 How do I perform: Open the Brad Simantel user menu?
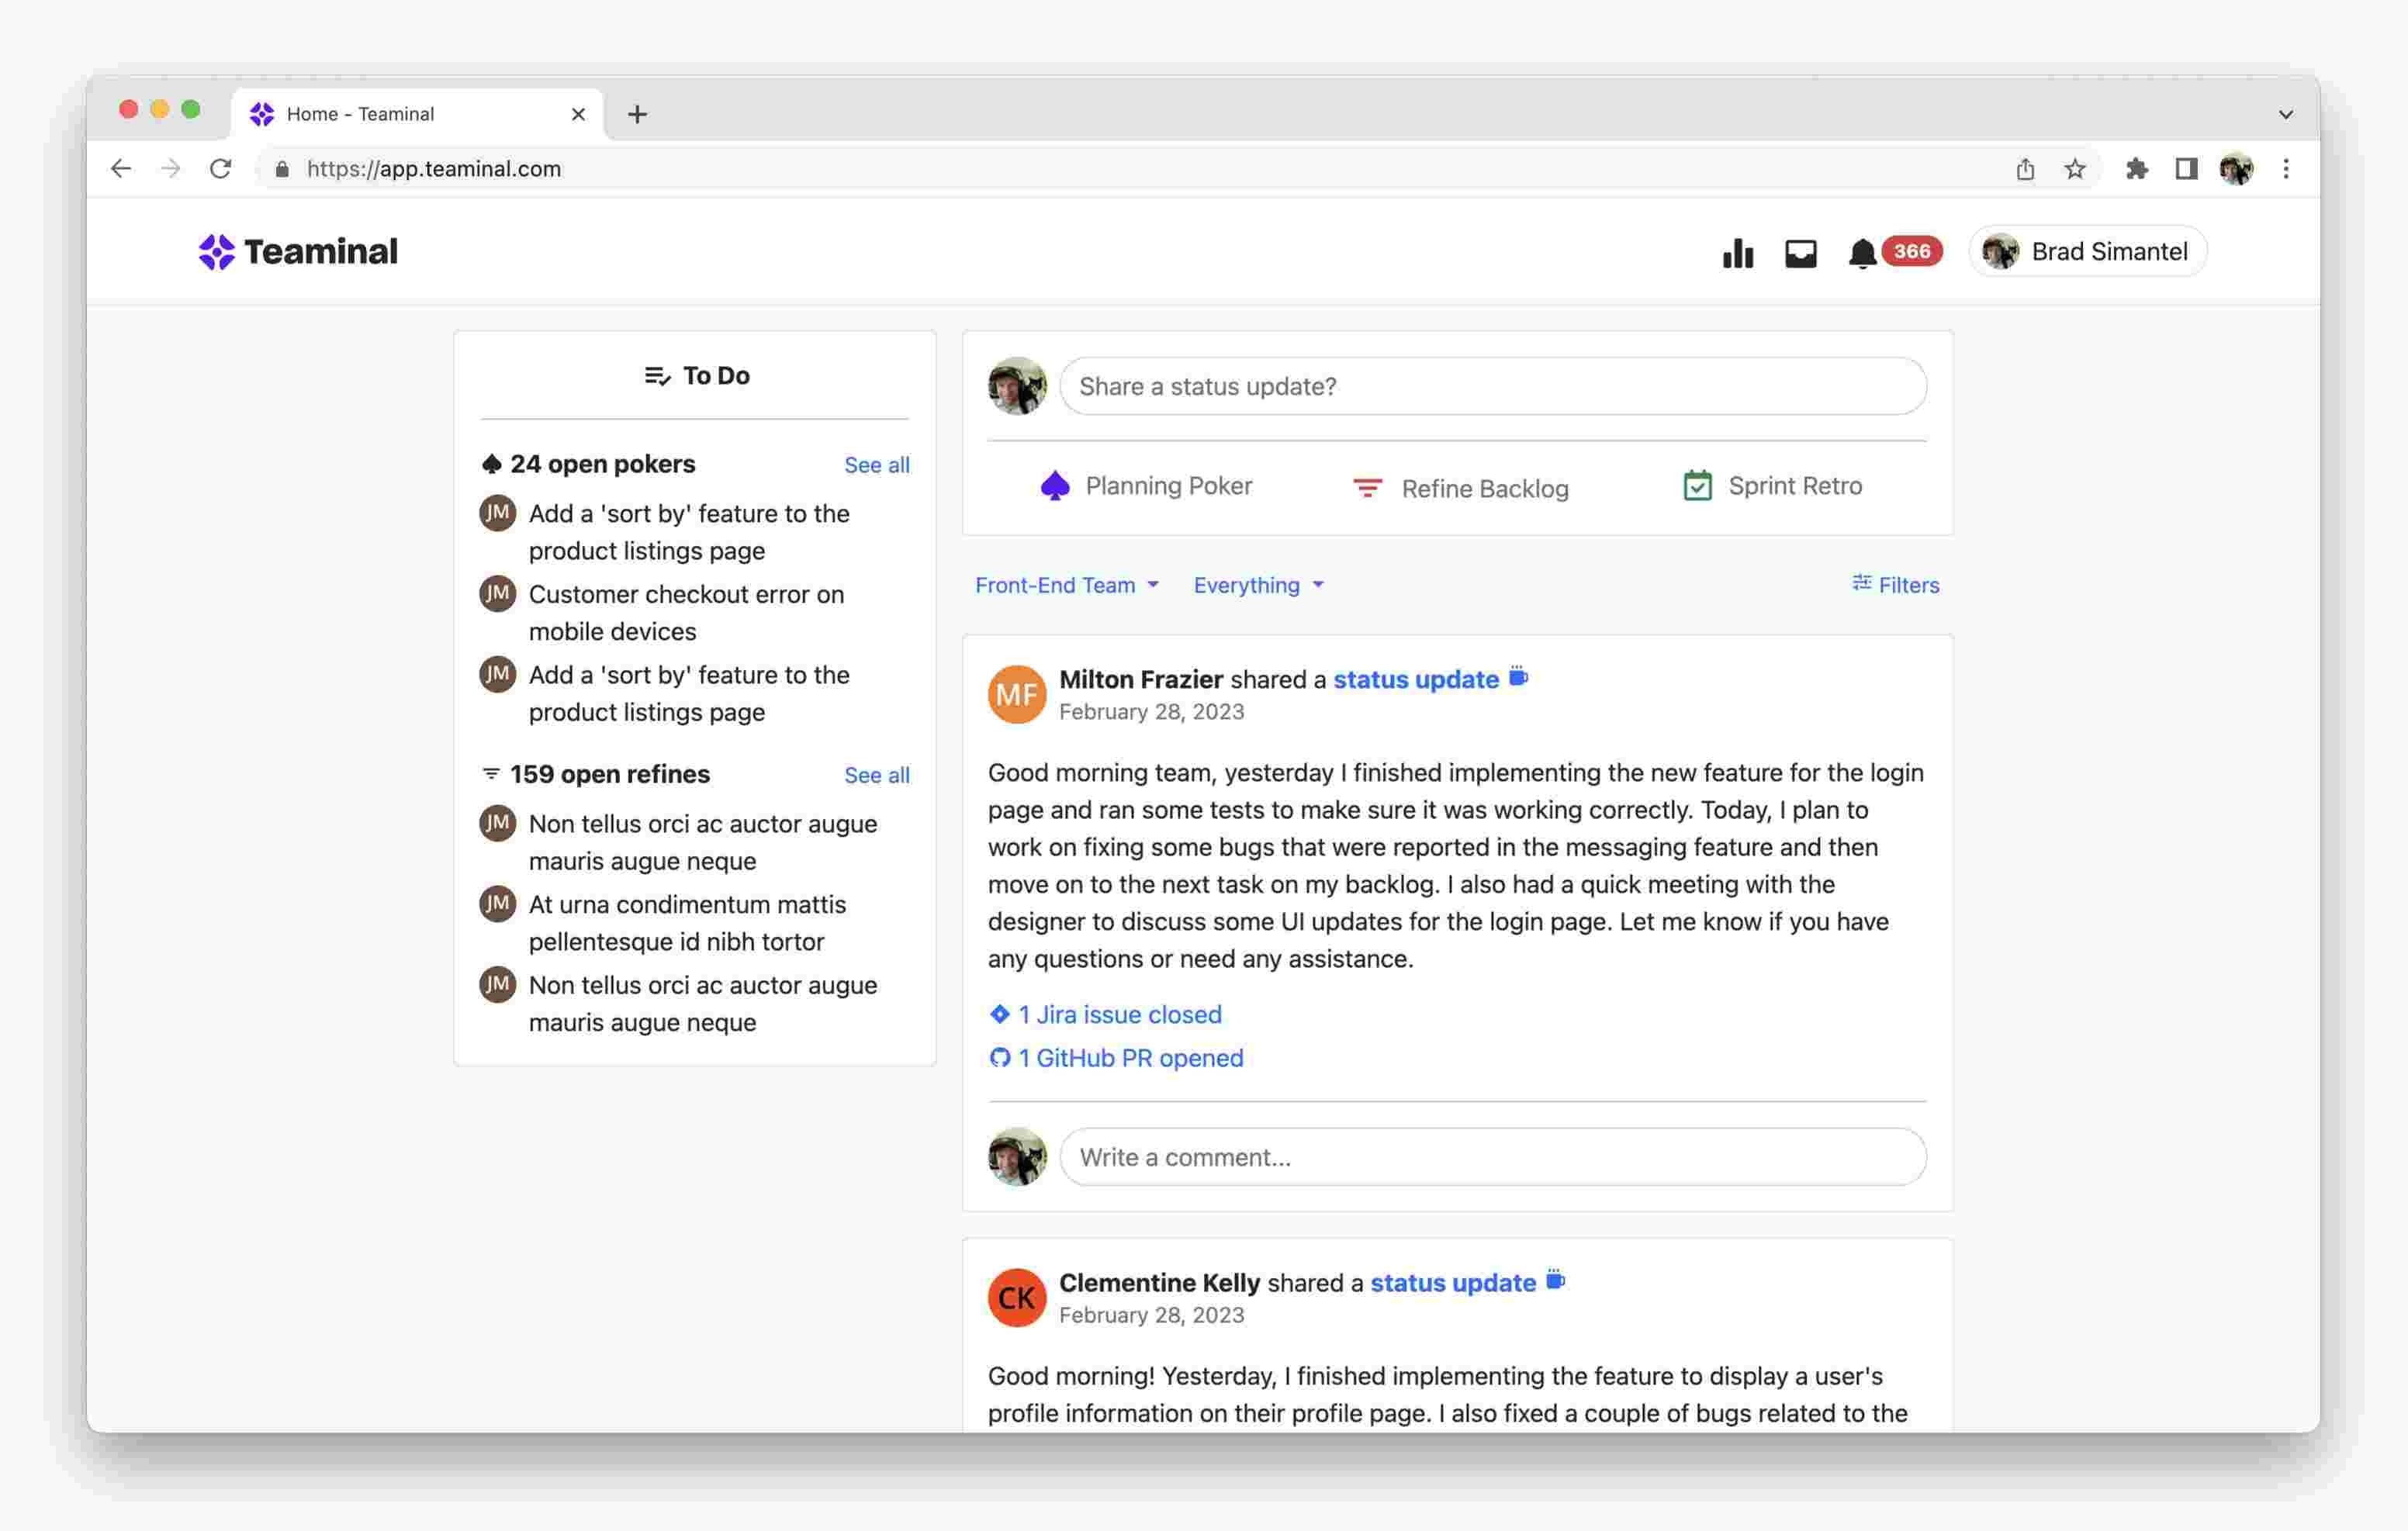(x=2087, y=251)
